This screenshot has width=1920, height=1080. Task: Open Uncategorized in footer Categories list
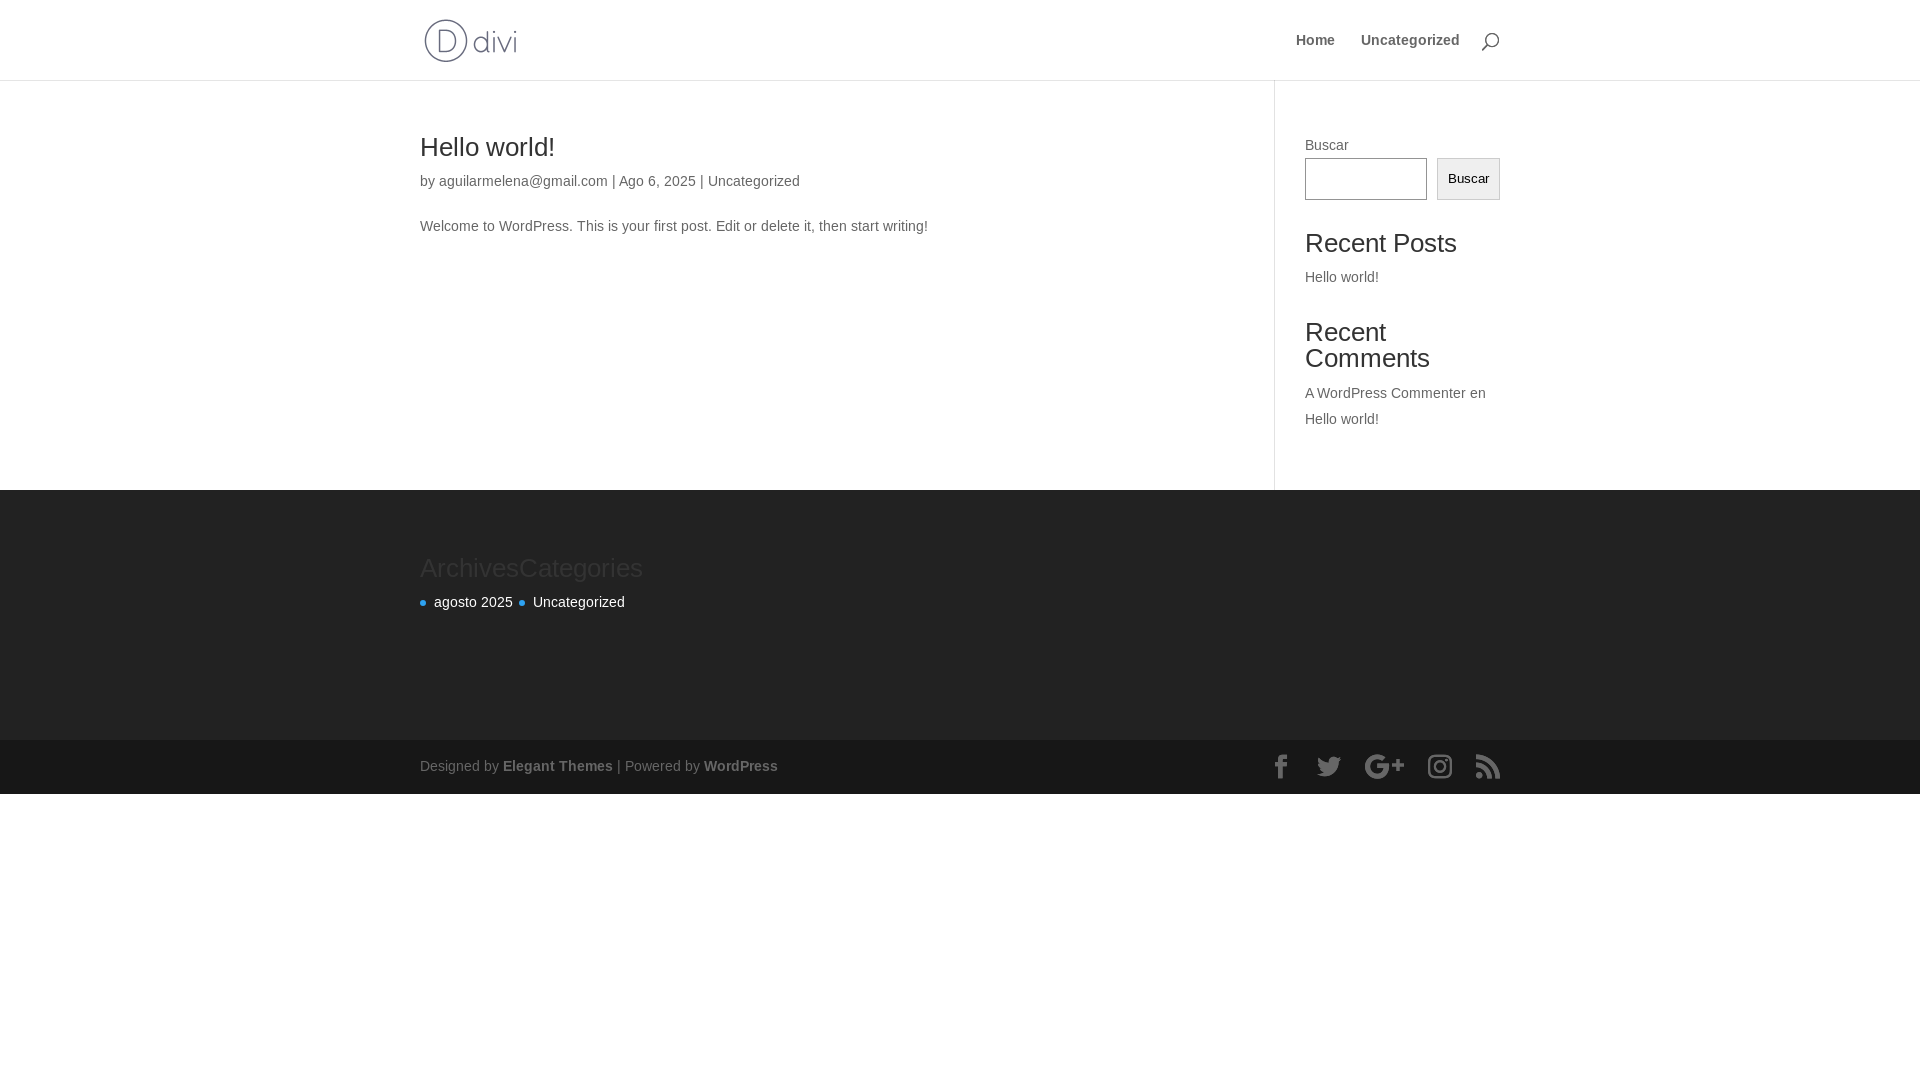point(579,602)
